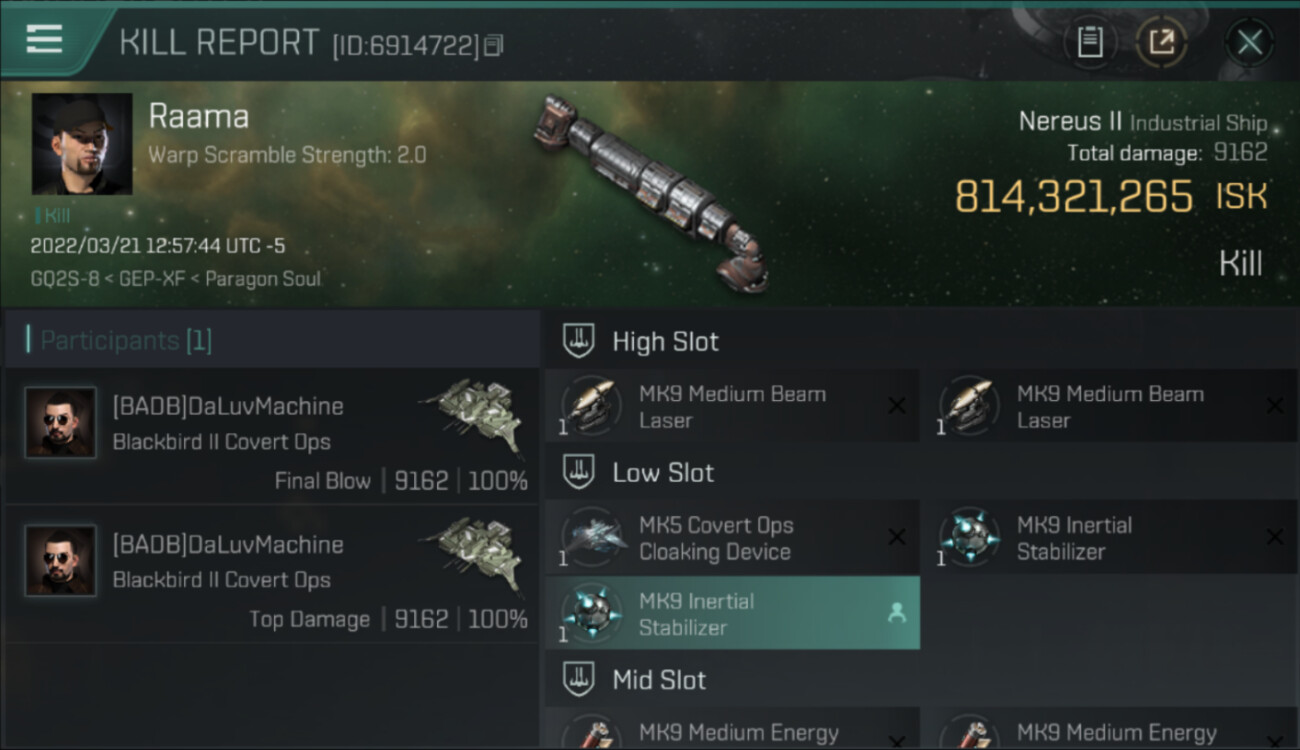This screenshot has width=1300, height=750.
Task: Collapse the High Slot section
Action: tap(579, 341)
